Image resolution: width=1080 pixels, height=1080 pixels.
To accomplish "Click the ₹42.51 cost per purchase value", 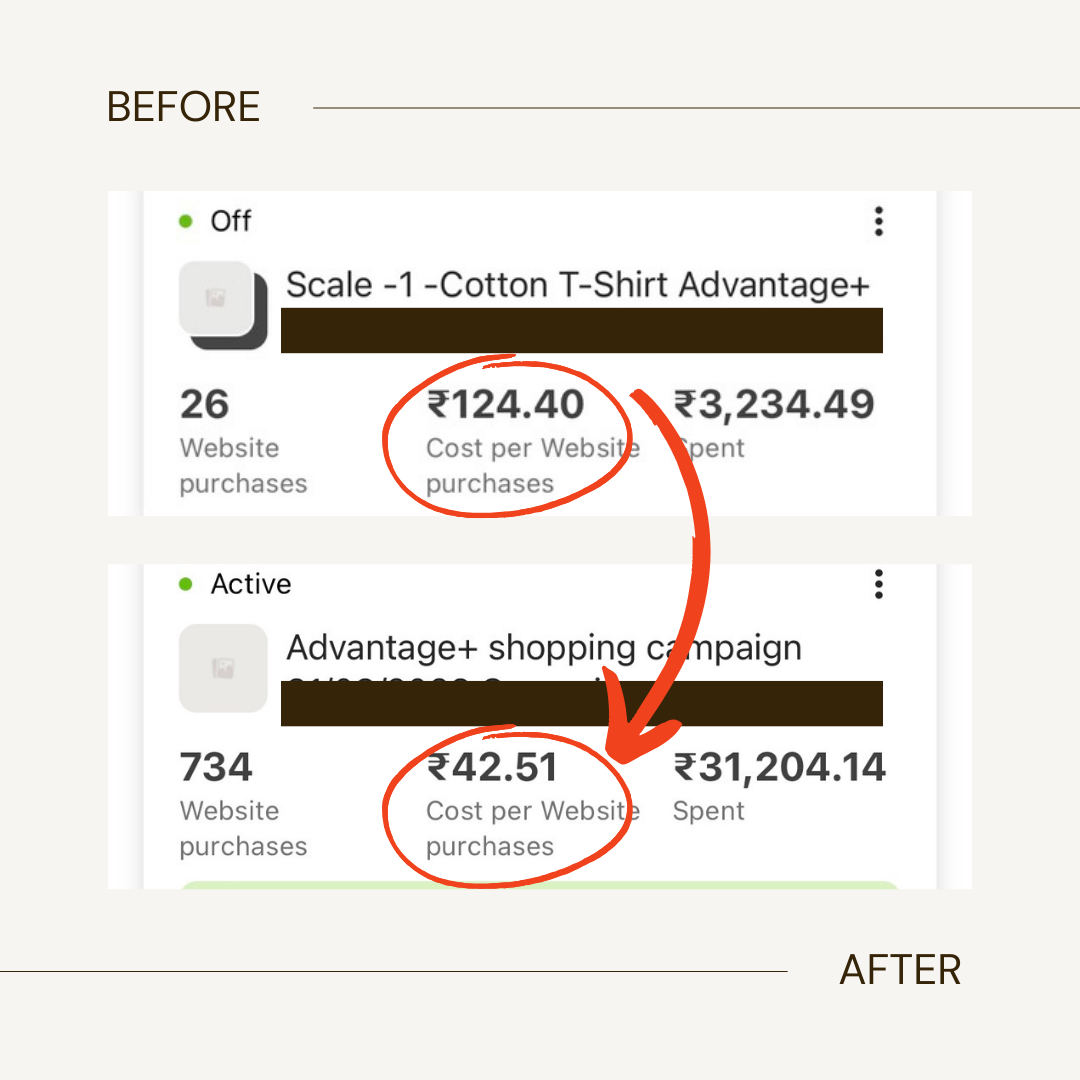I will [492, 768].
